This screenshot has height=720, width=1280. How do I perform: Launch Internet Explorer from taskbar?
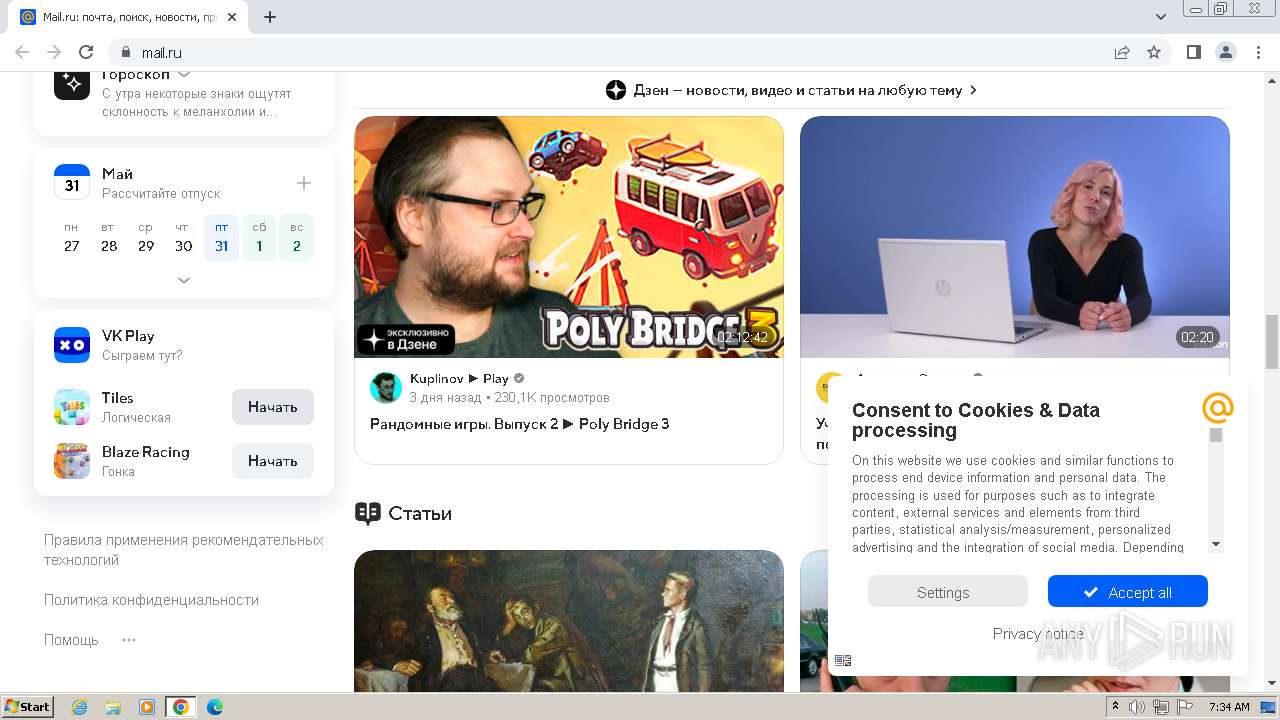80,707
